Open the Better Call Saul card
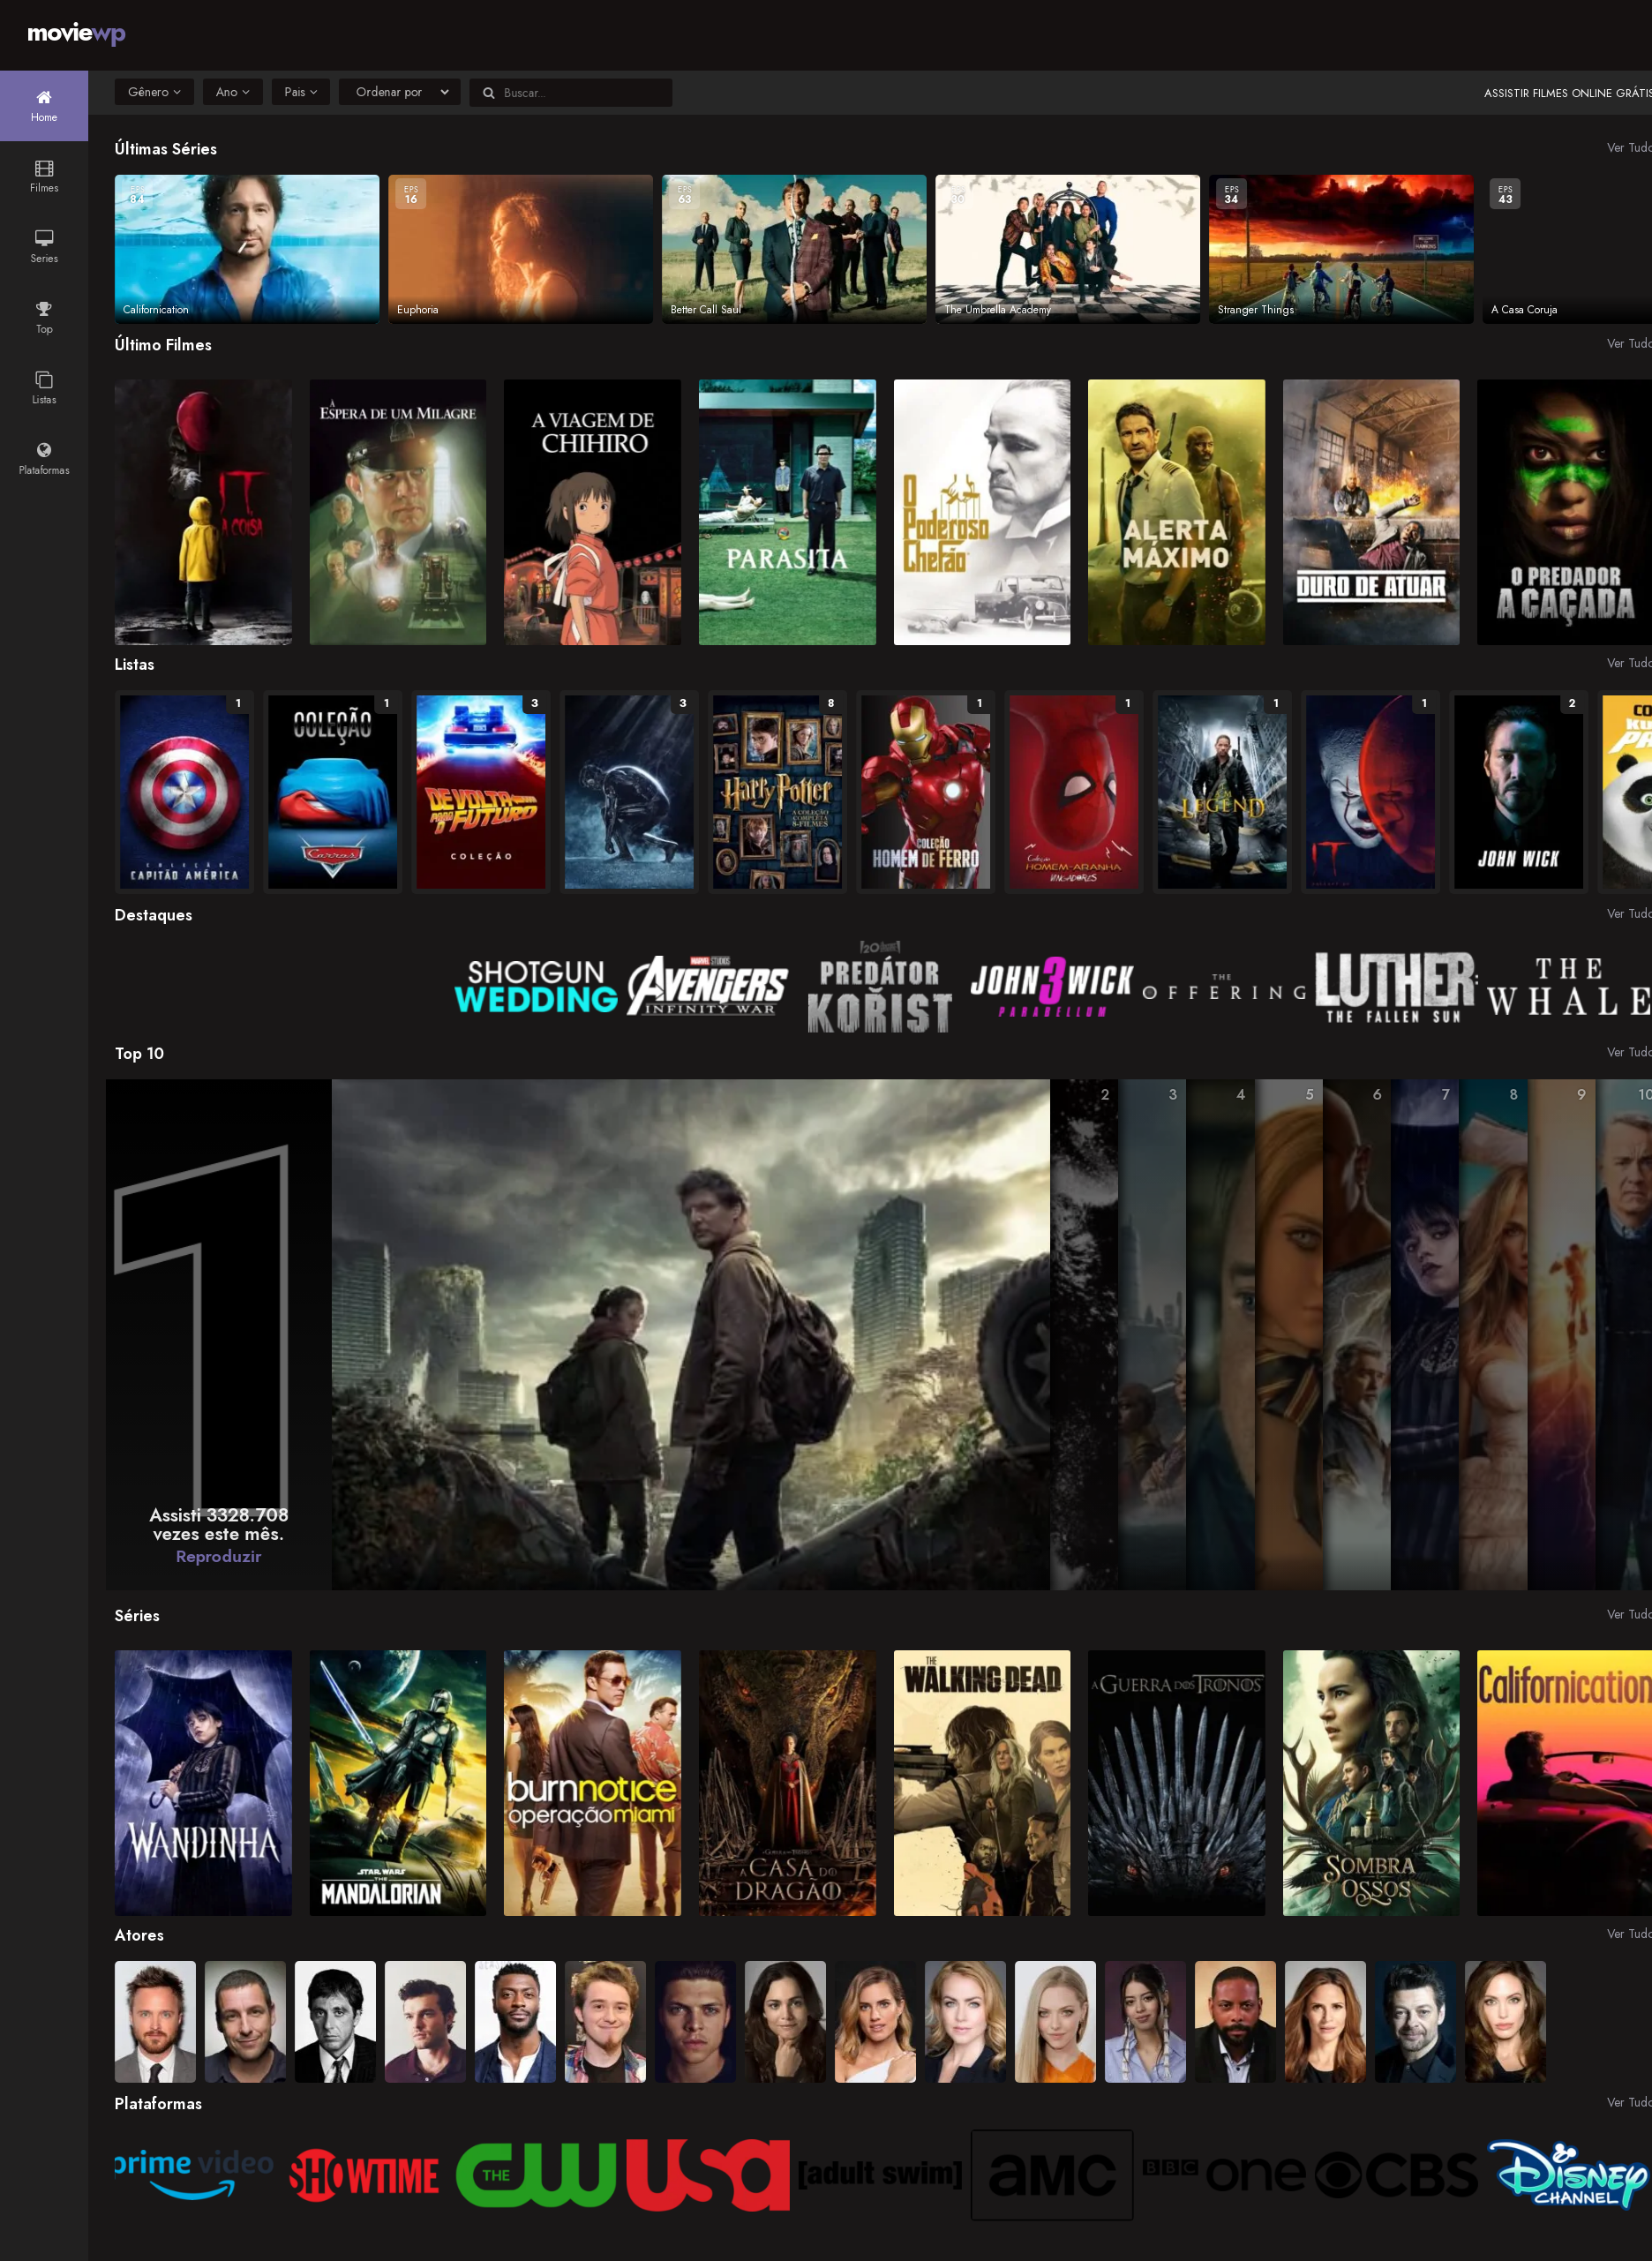Image resolution: width=1652 pixels, height=2261 pixels. [x=794, y=249]
